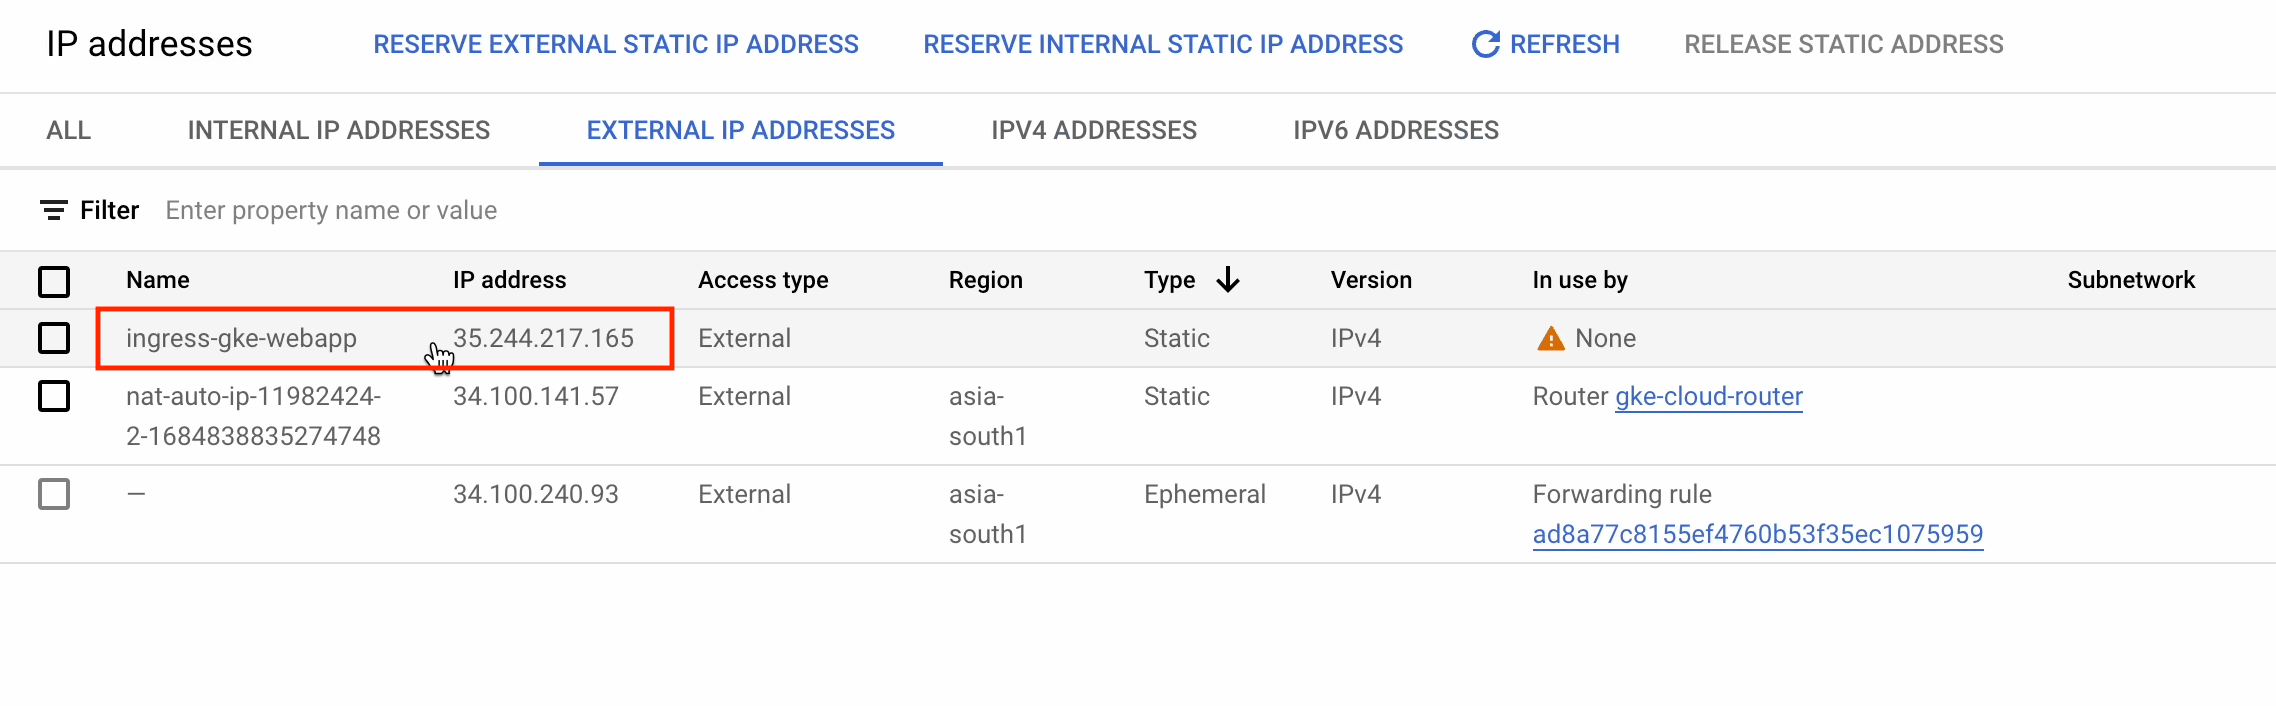Open the gke-cloud-router link
Image resolution: width=2276 pixels, height=706 pixels.
click(x=1708, y=396)
